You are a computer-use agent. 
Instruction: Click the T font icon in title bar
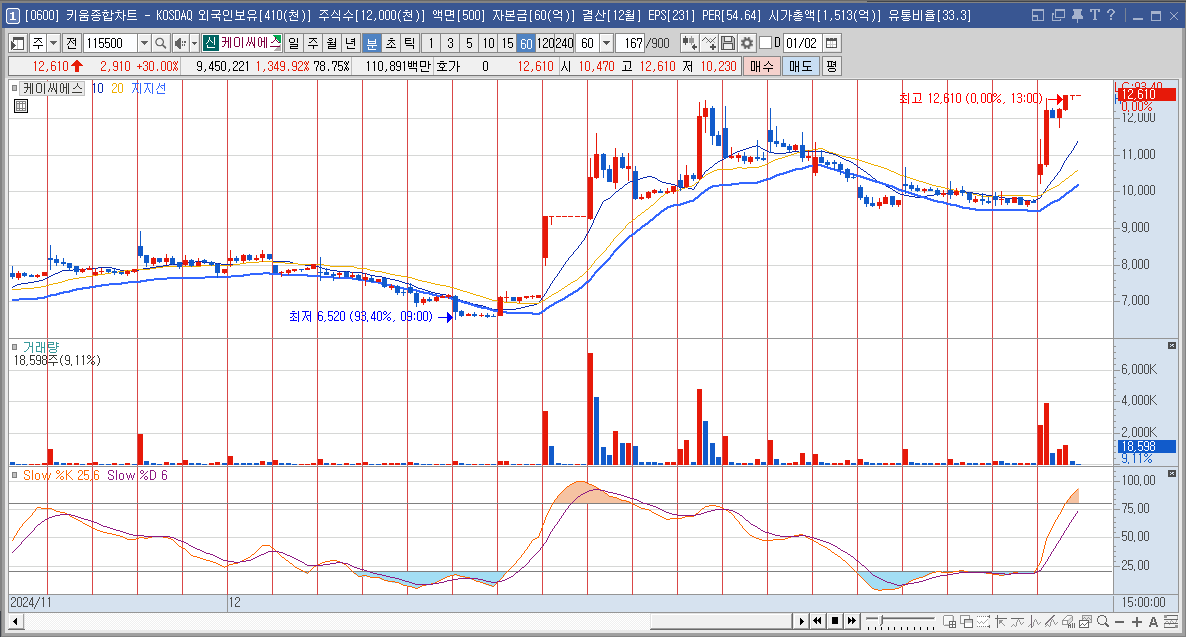[1094, 15]
